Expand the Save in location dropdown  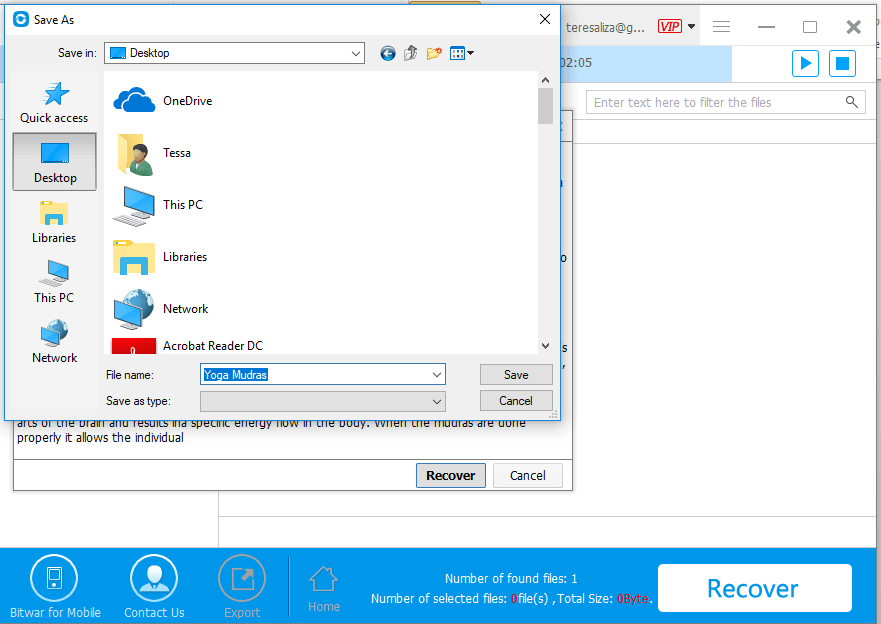[356, 53]
